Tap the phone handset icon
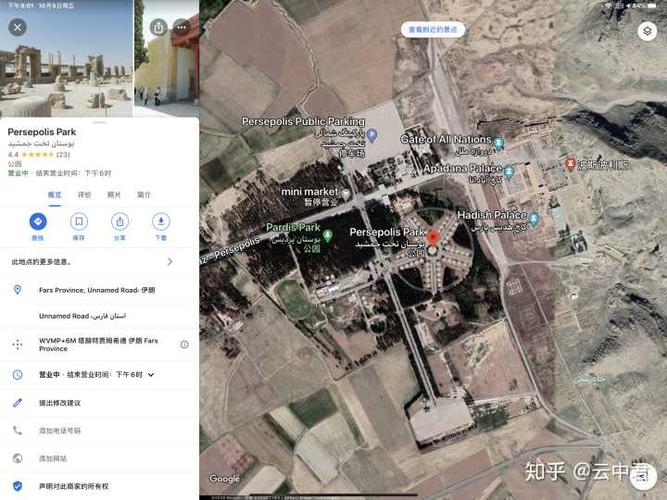The image size is (667, 500). [17, 431]
